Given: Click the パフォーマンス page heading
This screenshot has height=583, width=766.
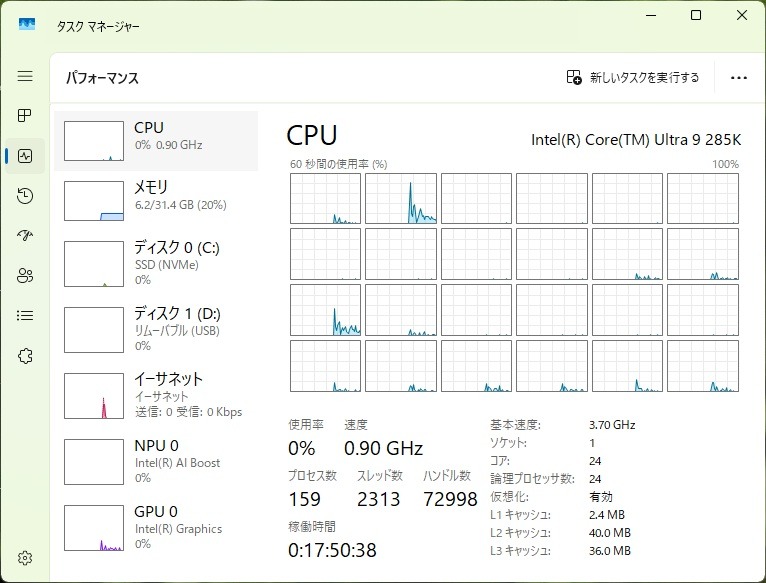Looking at the screenshot, I should (102, 78).
